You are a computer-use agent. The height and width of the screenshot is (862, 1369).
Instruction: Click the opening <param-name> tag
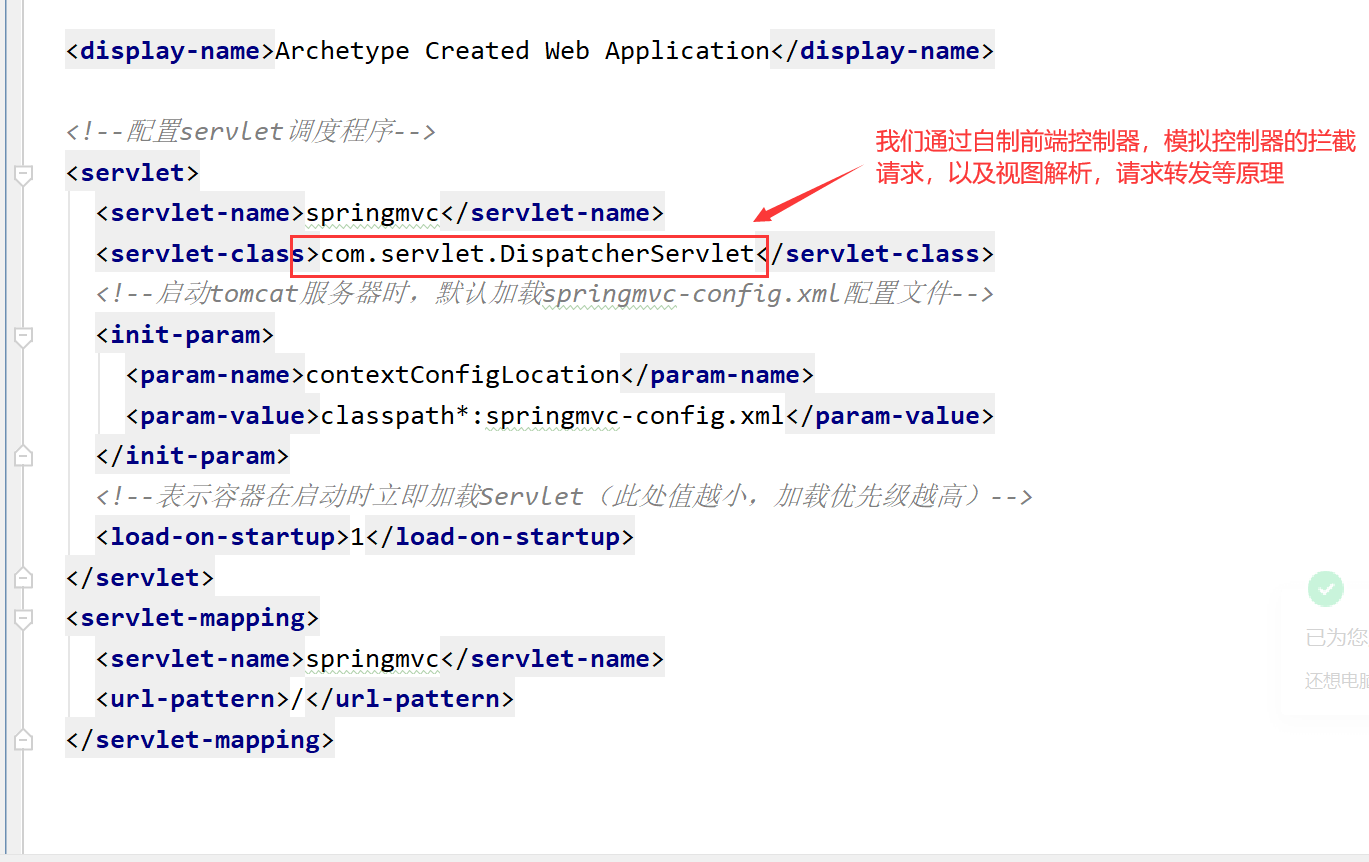[x=216, y=375]
